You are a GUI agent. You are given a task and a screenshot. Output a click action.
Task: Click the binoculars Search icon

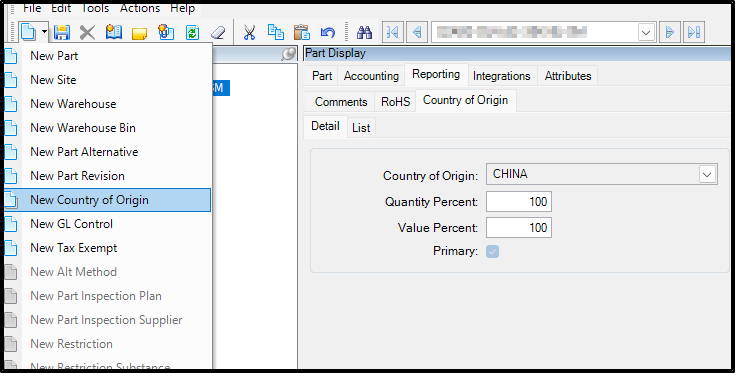point(364,32)
